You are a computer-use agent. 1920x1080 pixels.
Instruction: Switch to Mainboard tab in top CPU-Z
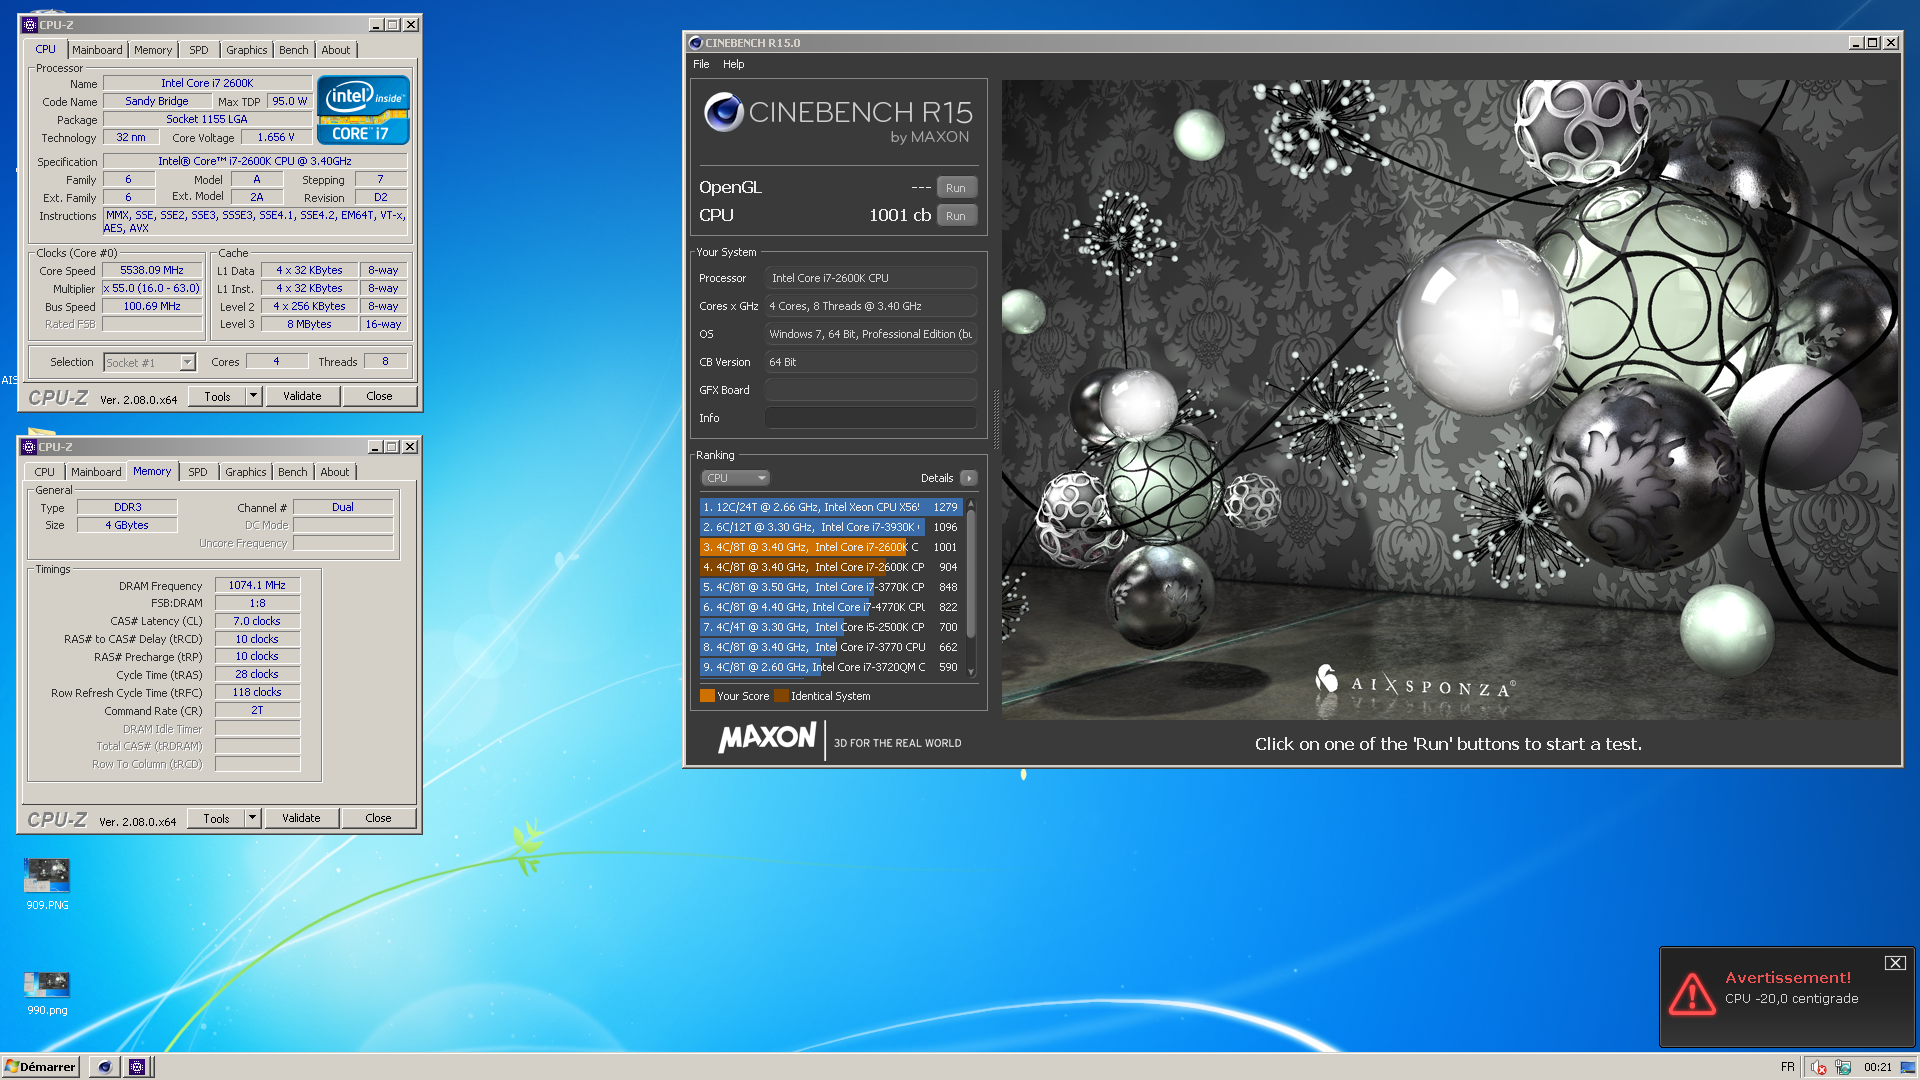97,50
